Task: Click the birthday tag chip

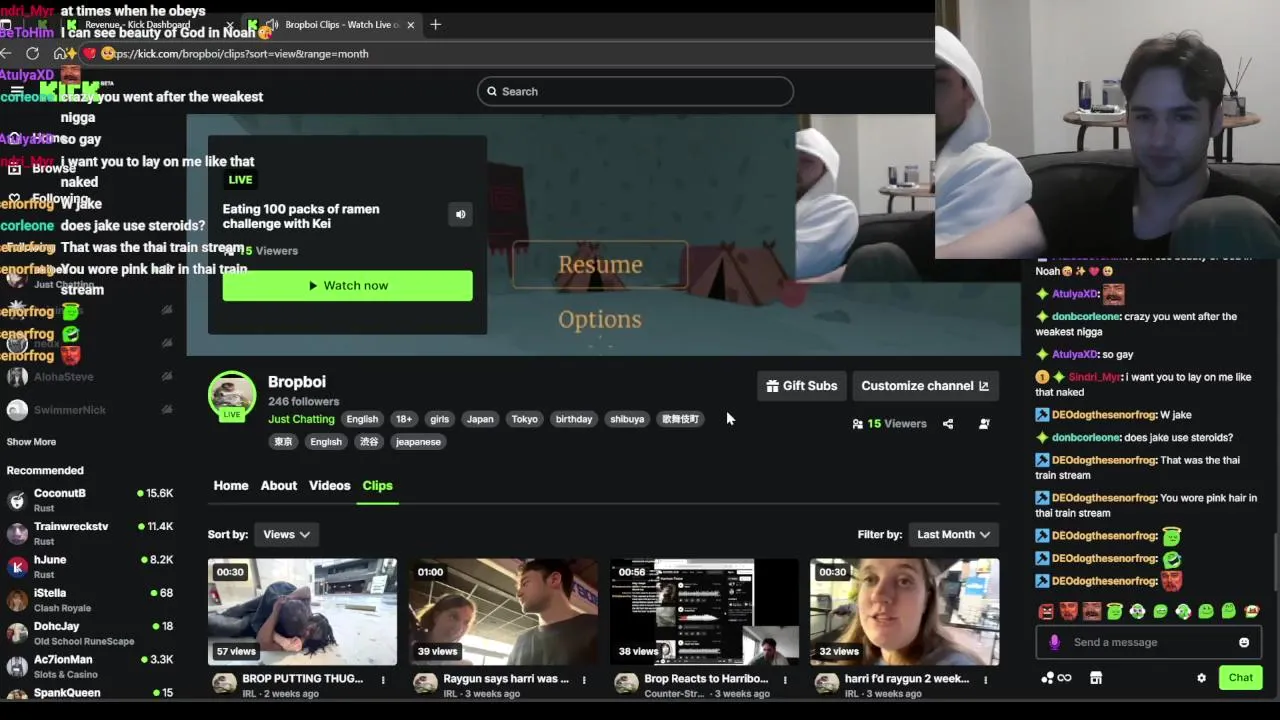Action: [x=574, y=419]
